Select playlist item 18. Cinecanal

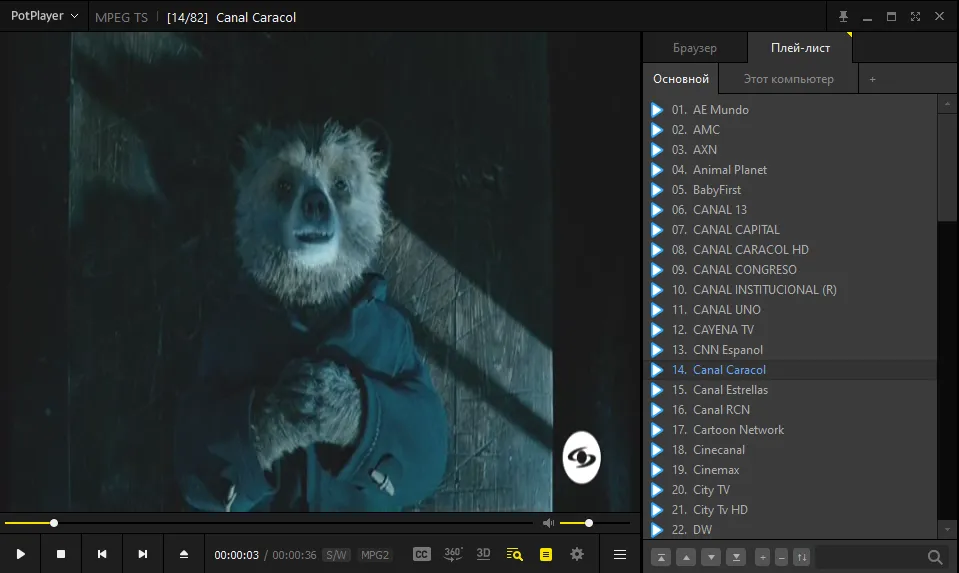point(790,449)
